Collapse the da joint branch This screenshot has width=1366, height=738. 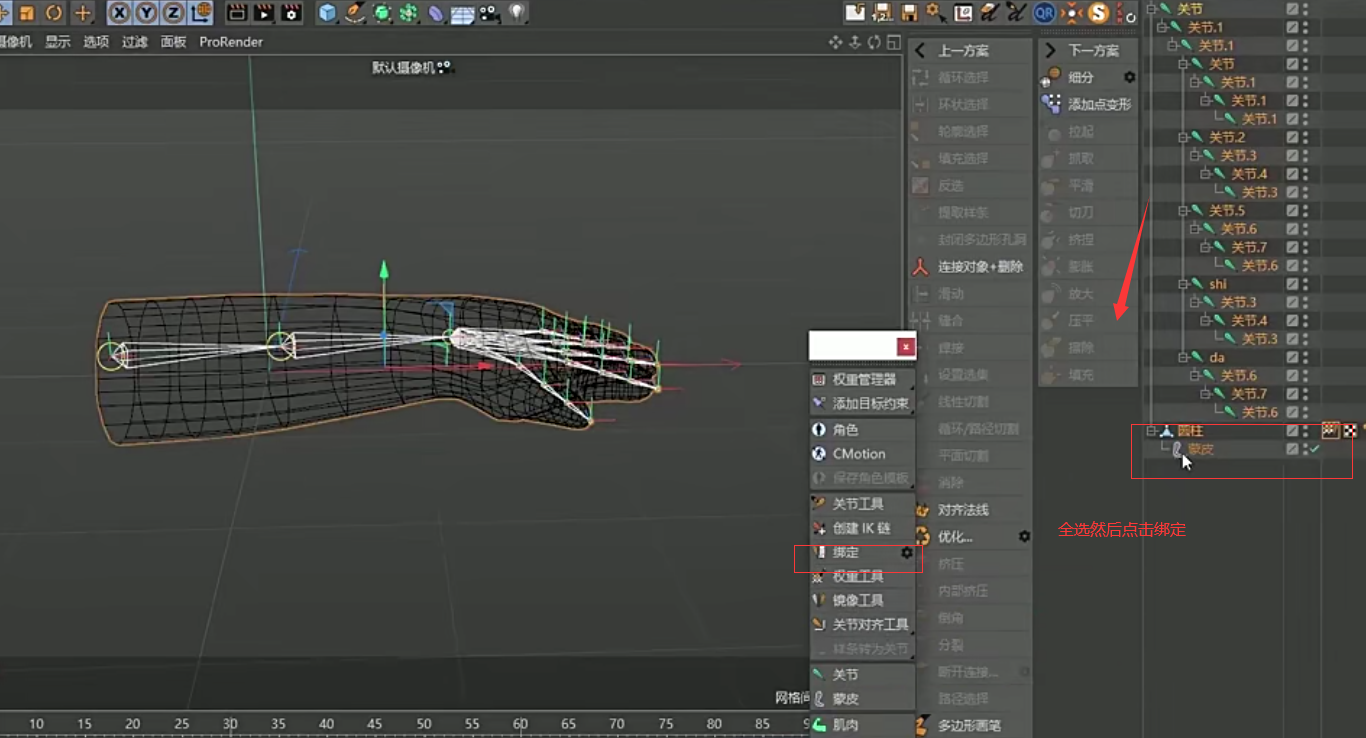pos(1182,357)
